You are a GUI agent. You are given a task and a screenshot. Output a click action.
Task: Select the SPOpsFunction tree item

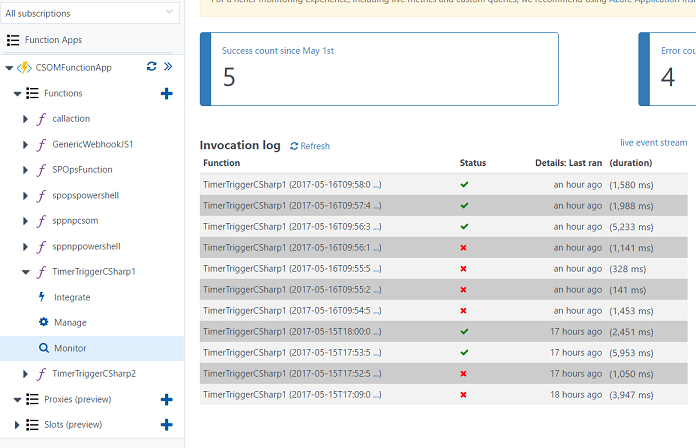[x=82, y=169]
